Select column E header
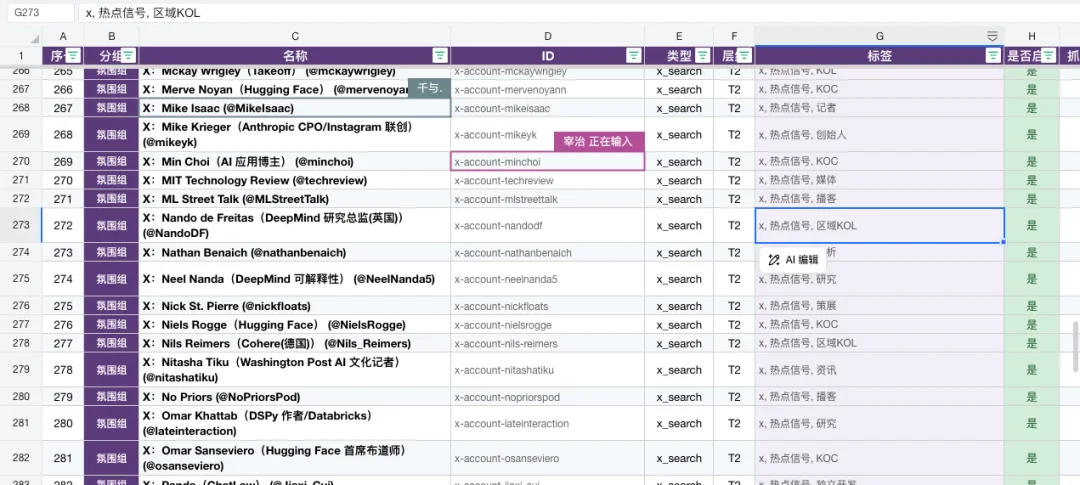This screenshot has height=485, width=1080. point(679,37)
